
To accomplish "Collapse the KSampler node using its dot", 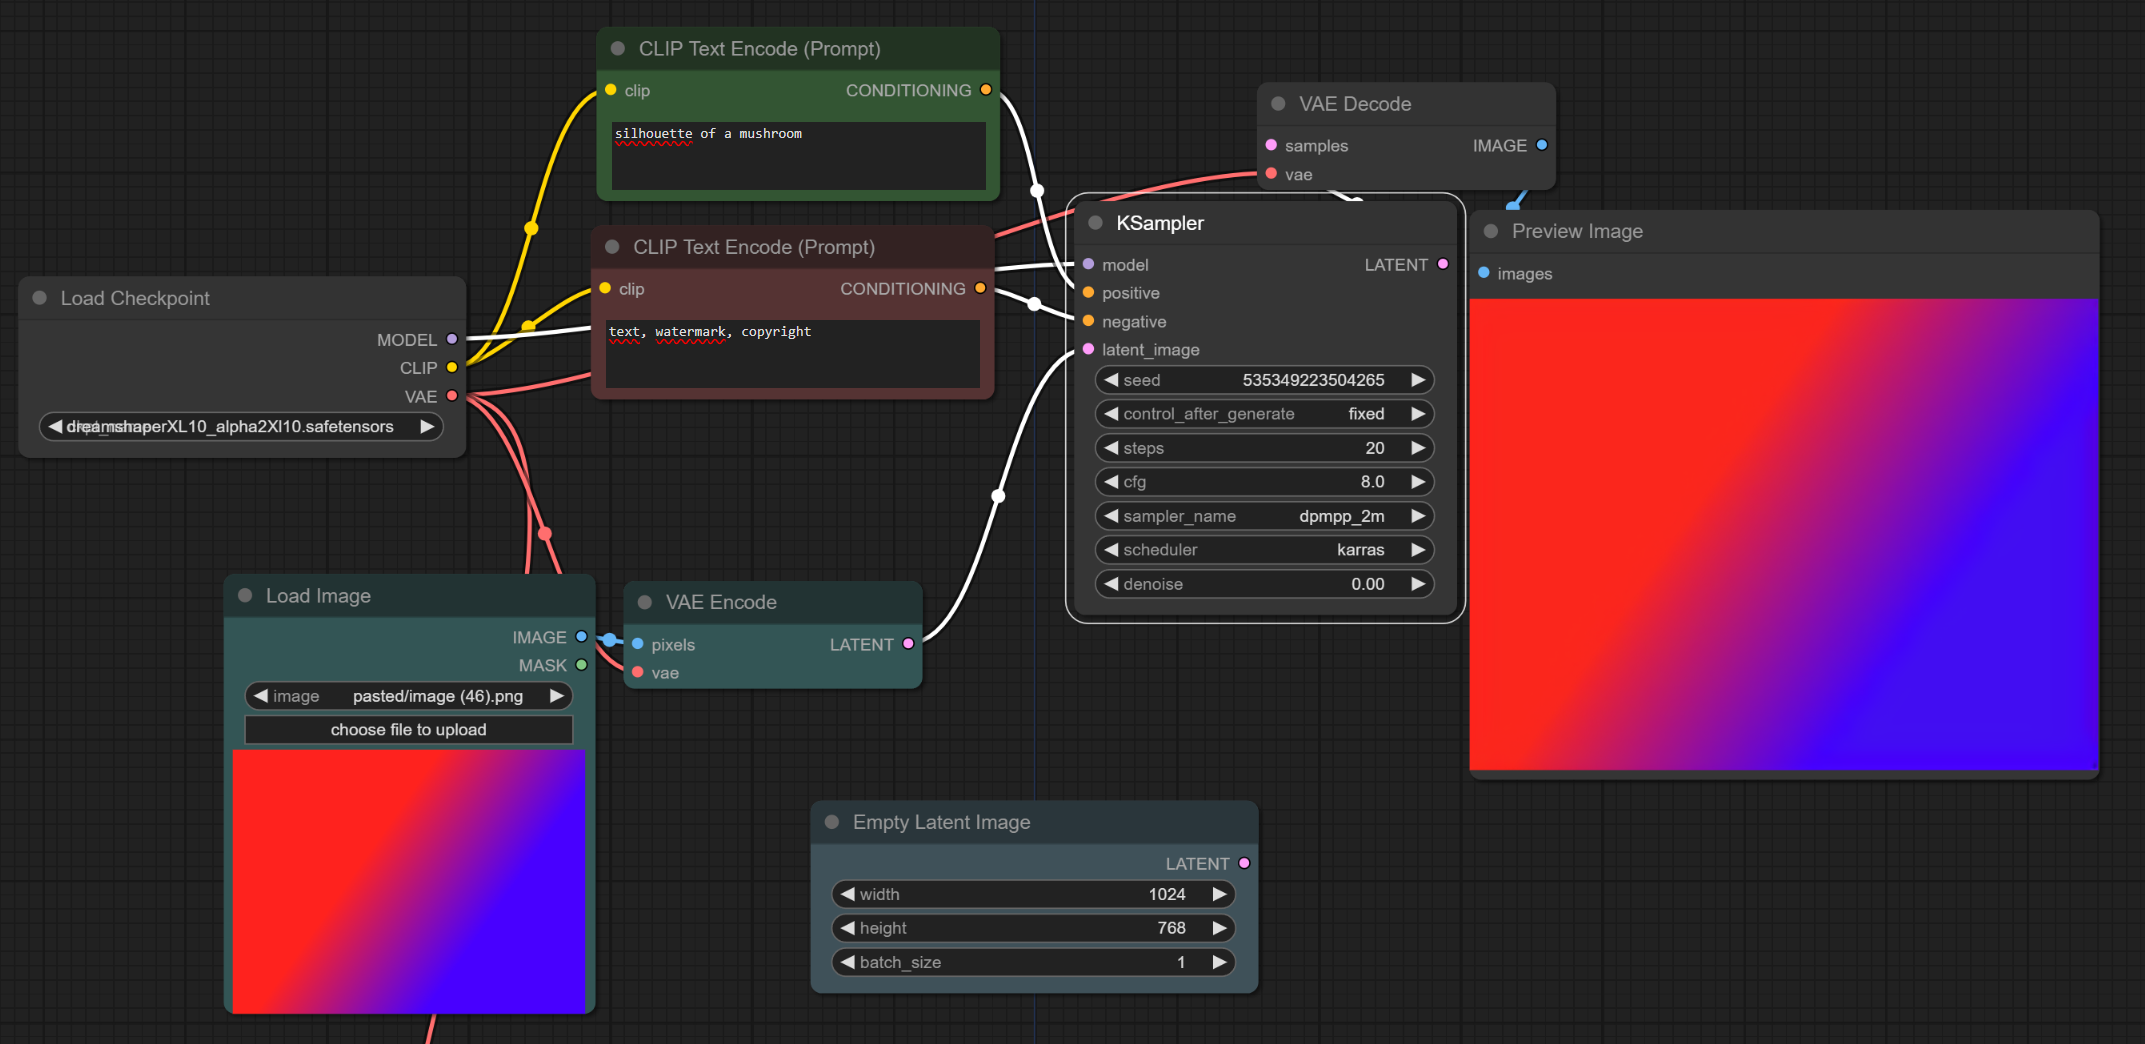I will 1095,223.
